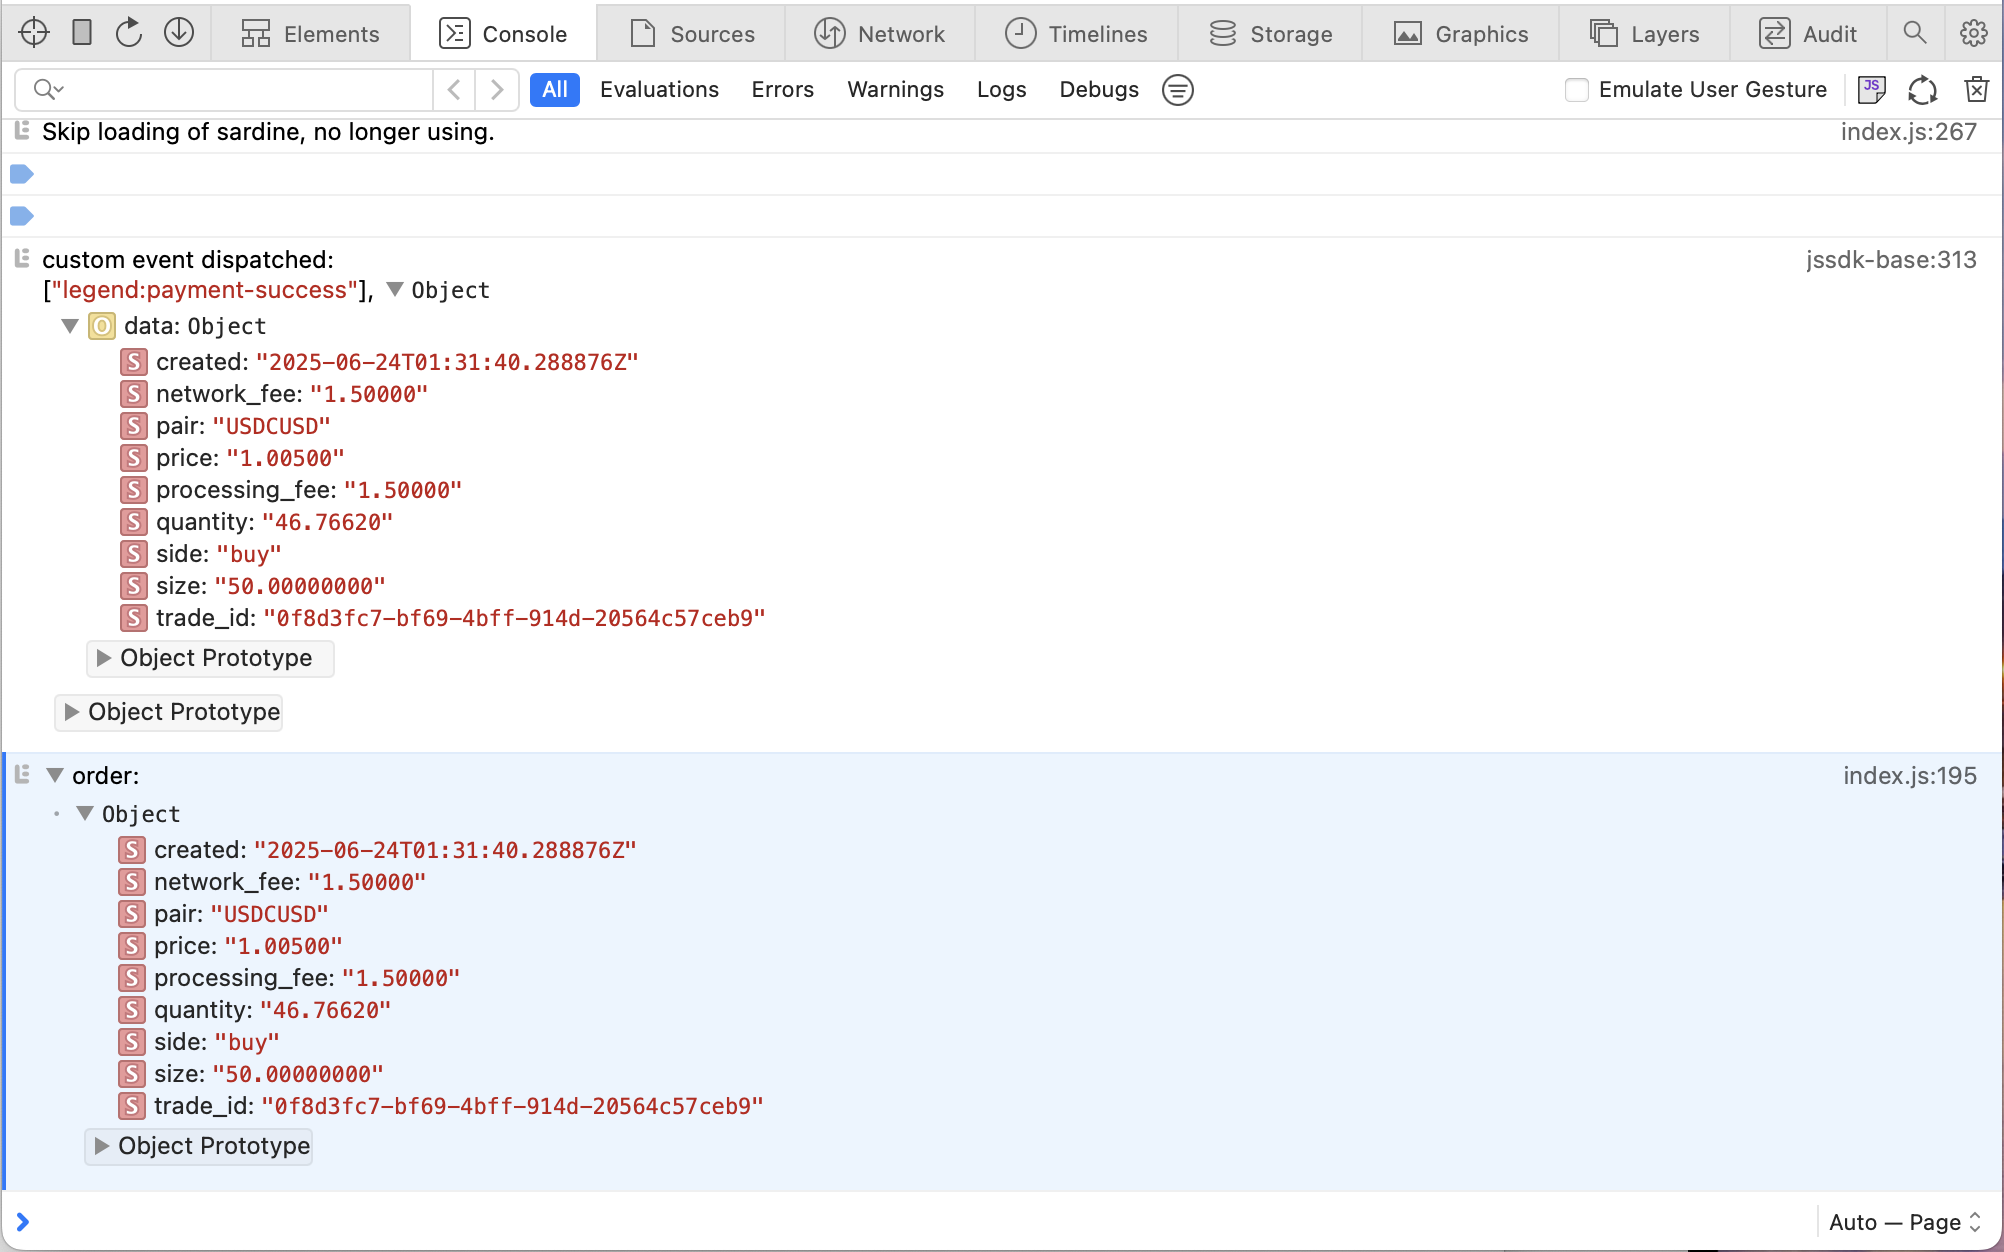Viewport: 2004px width, 1252px height.
Task: Collapse the 'order:' log entry
Action: pyautogui.click(x=55, y=775)
